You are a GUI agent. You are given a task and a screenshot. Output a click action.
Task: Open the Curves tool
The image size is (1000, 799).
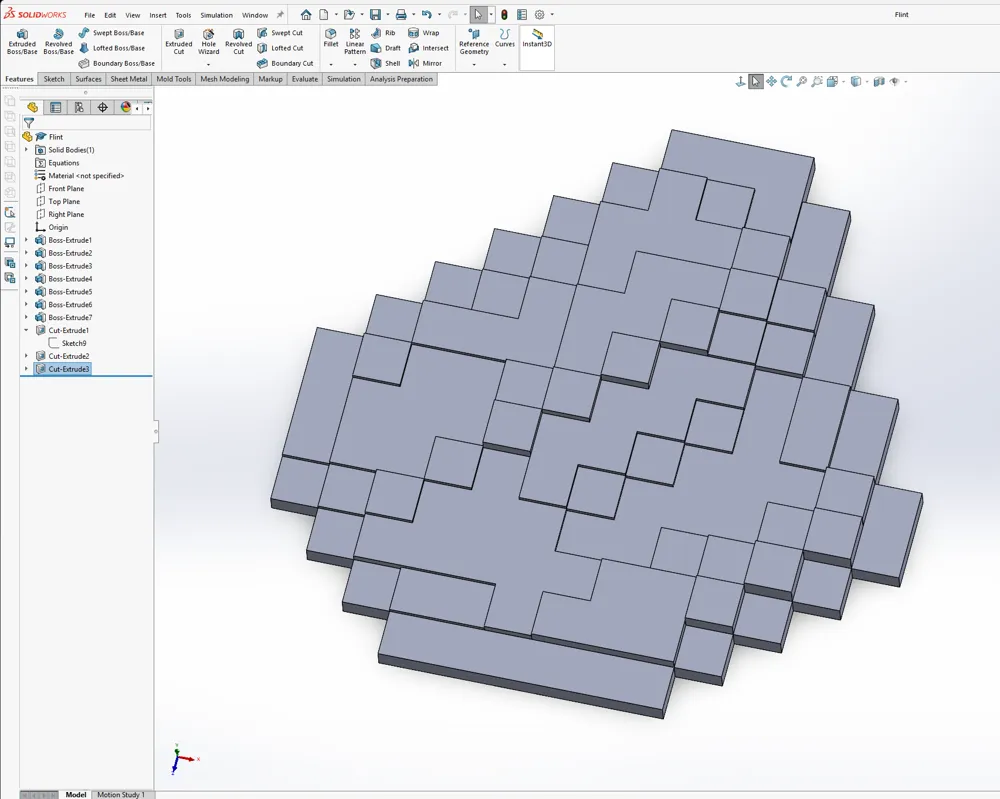click(504, 38)
